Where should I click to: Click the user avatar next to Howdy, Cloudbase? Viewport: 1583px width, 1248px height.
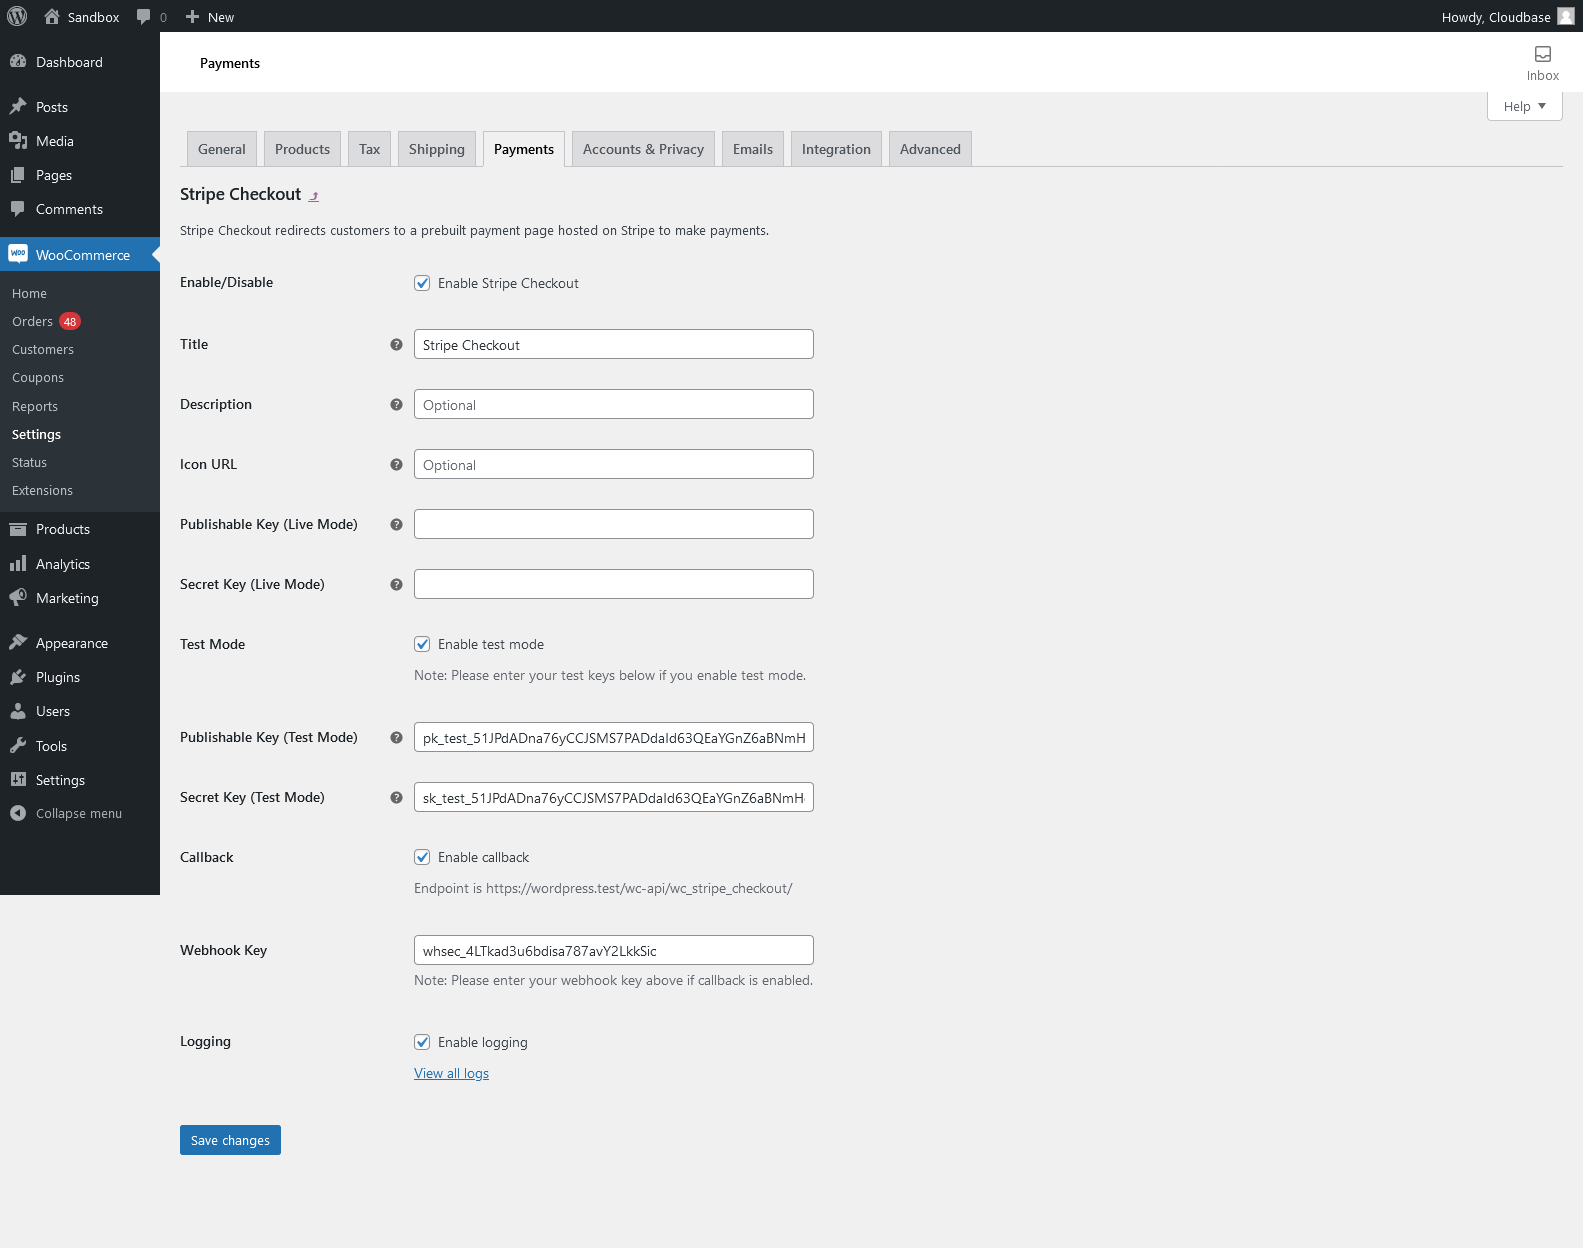pos(1566,16)
